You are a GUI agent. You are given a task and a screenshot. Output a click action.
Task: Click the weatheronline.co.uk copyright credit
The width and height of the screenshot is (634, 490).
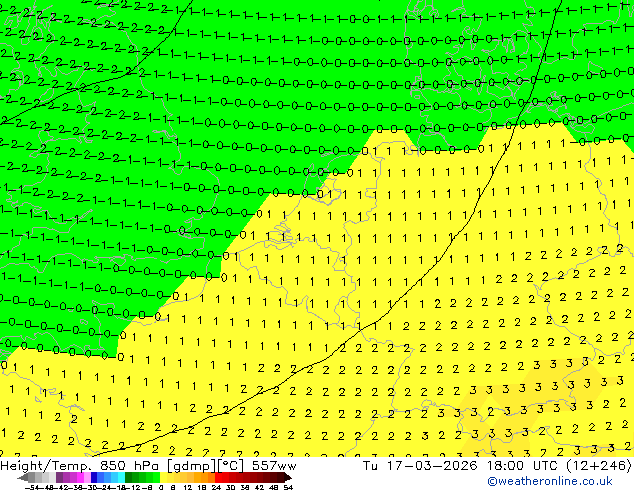(550, 481)
